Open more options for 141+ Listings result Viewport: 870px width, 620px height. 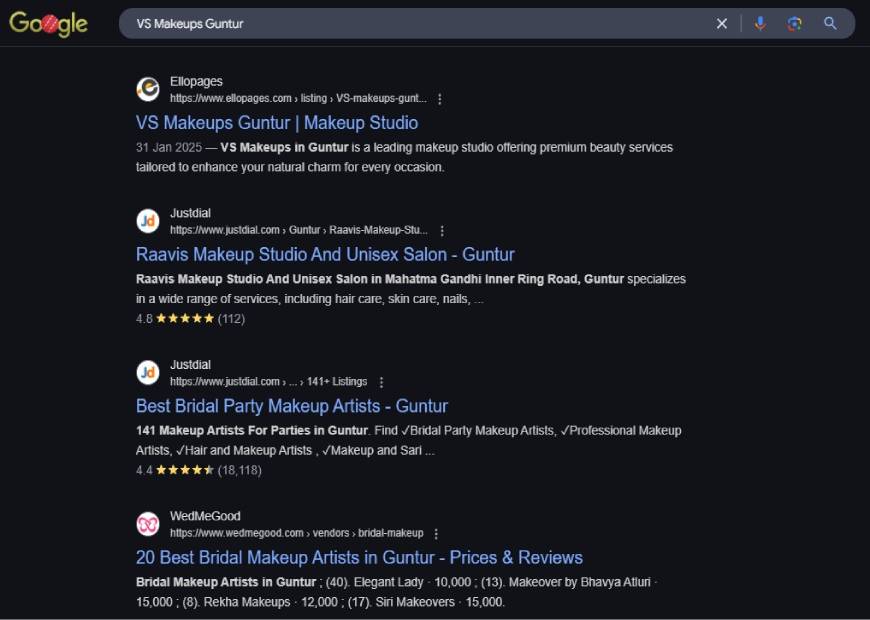point(381,382)
